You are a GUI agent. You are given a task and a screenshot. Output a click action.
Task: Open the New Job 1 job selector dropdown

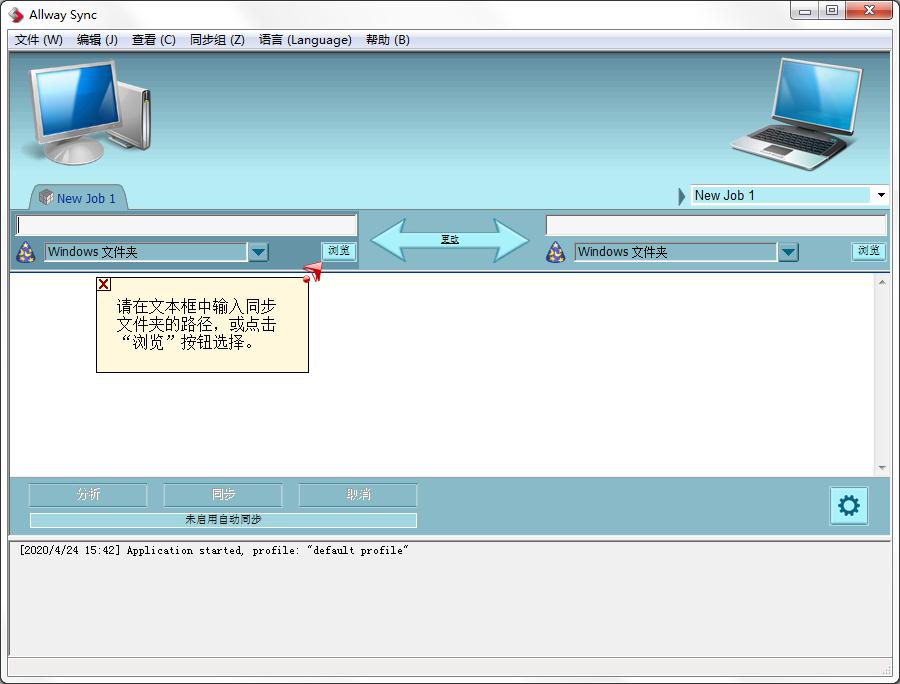[878, 194]
